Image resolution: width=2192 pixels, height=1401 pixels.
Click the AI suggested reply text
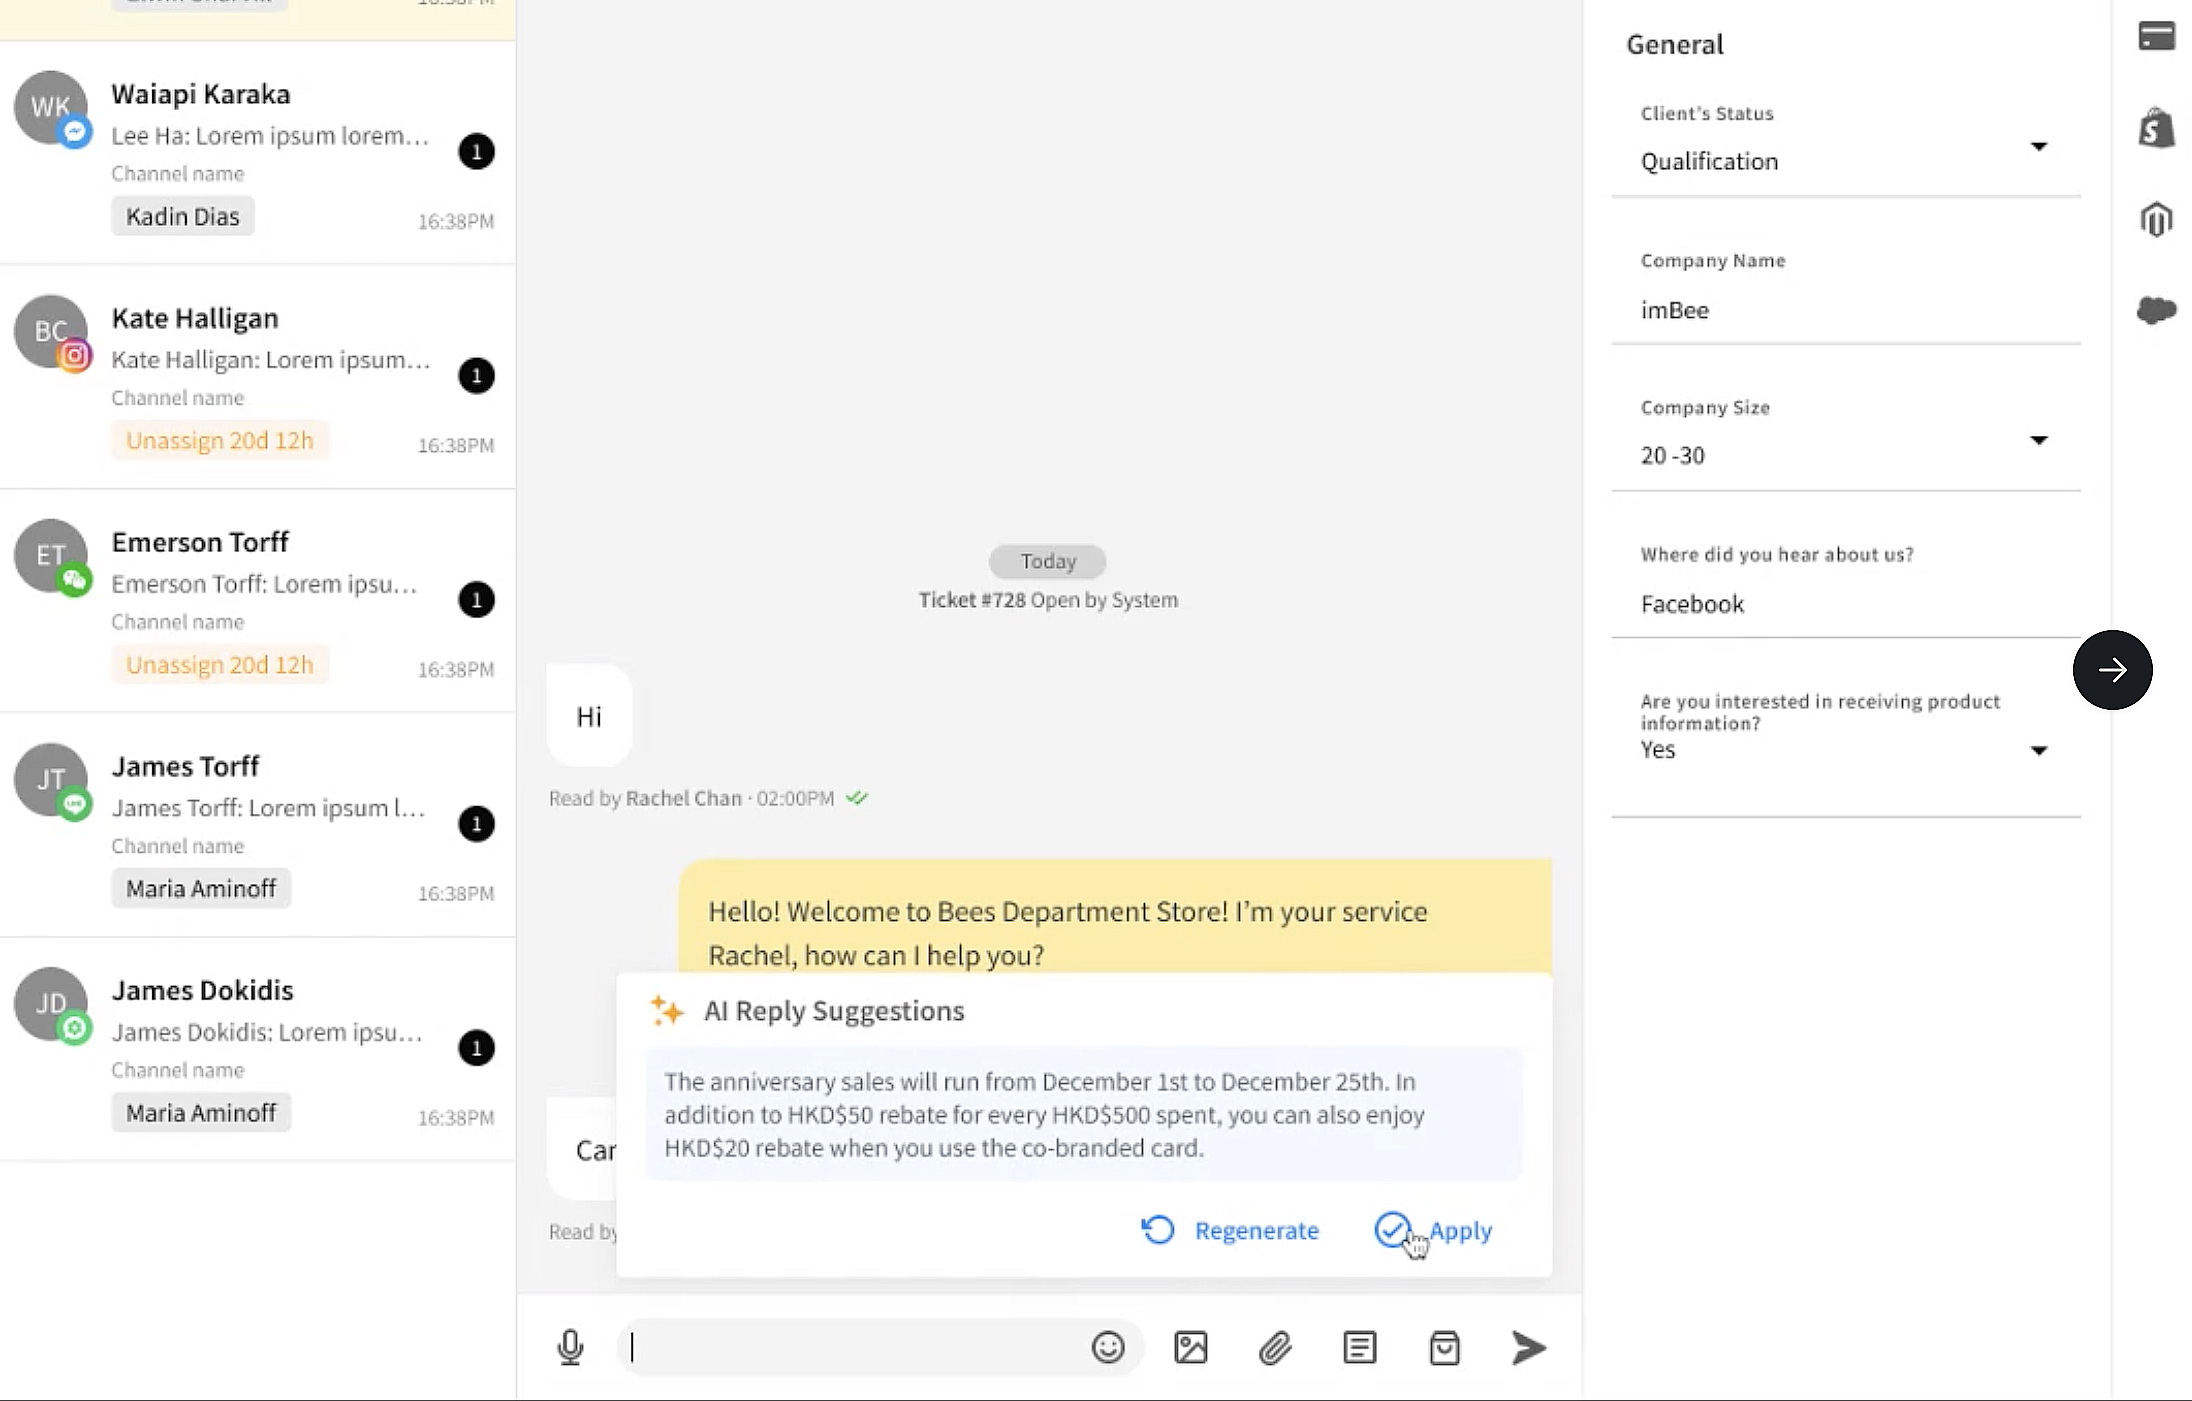(1084, 1114)
